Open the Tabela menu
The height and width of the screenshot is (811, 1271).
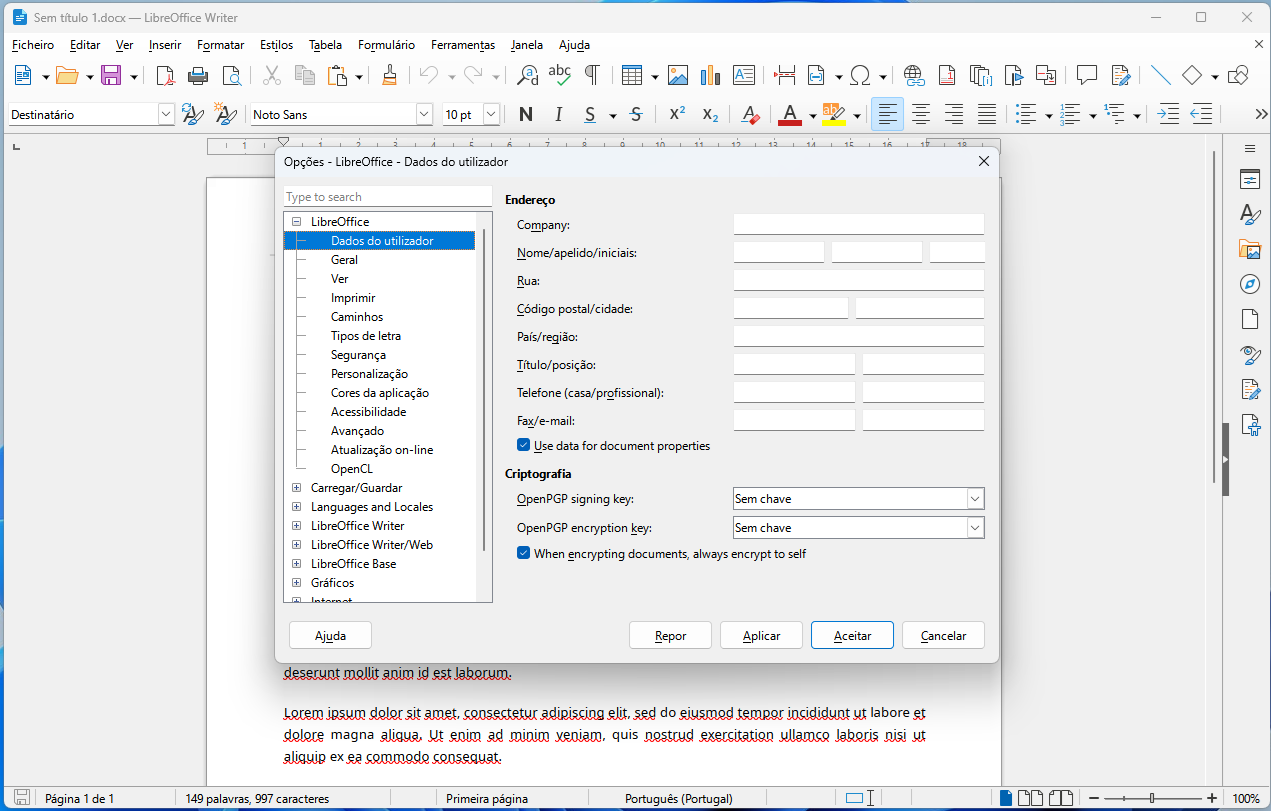(x=325, y=45)
